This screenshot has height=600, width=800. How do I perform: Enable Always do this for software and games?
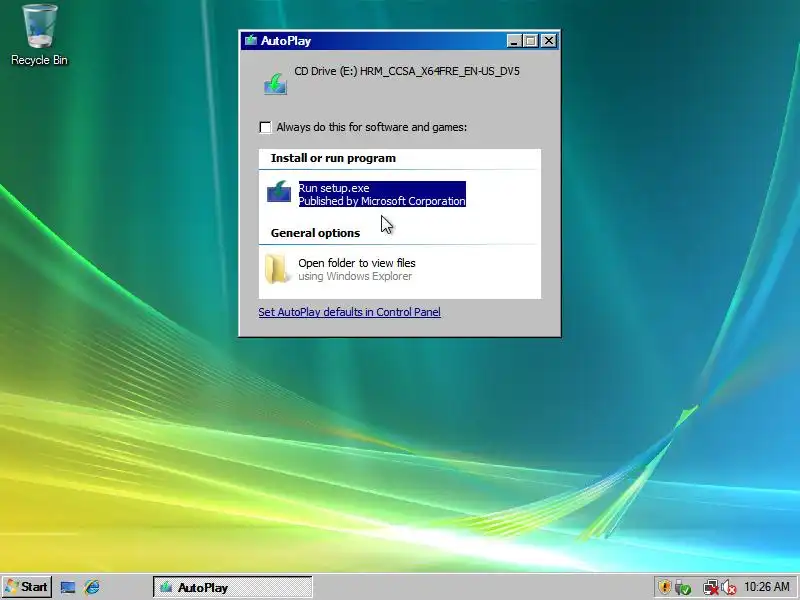click(265, 127)
